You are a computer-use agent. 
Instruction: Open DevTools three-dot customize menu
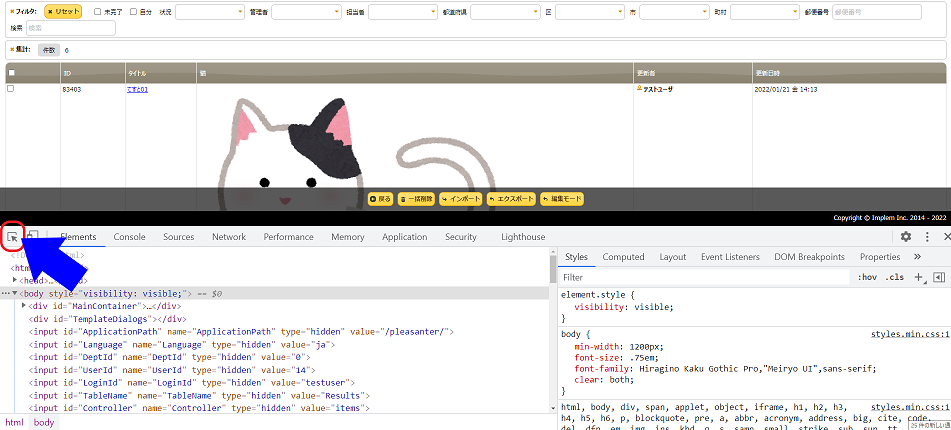click(927, 237)
